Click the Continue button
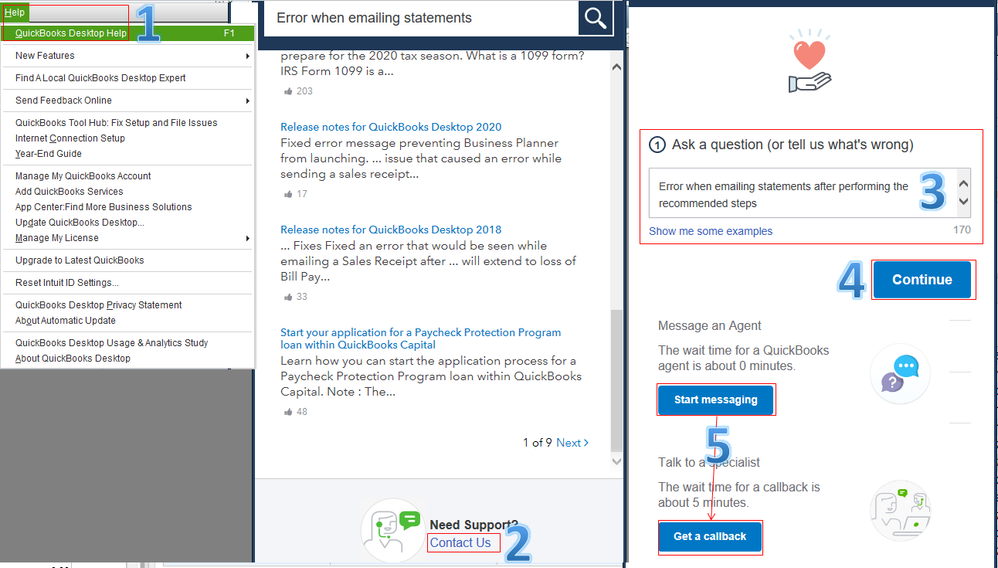 [922, 280]
